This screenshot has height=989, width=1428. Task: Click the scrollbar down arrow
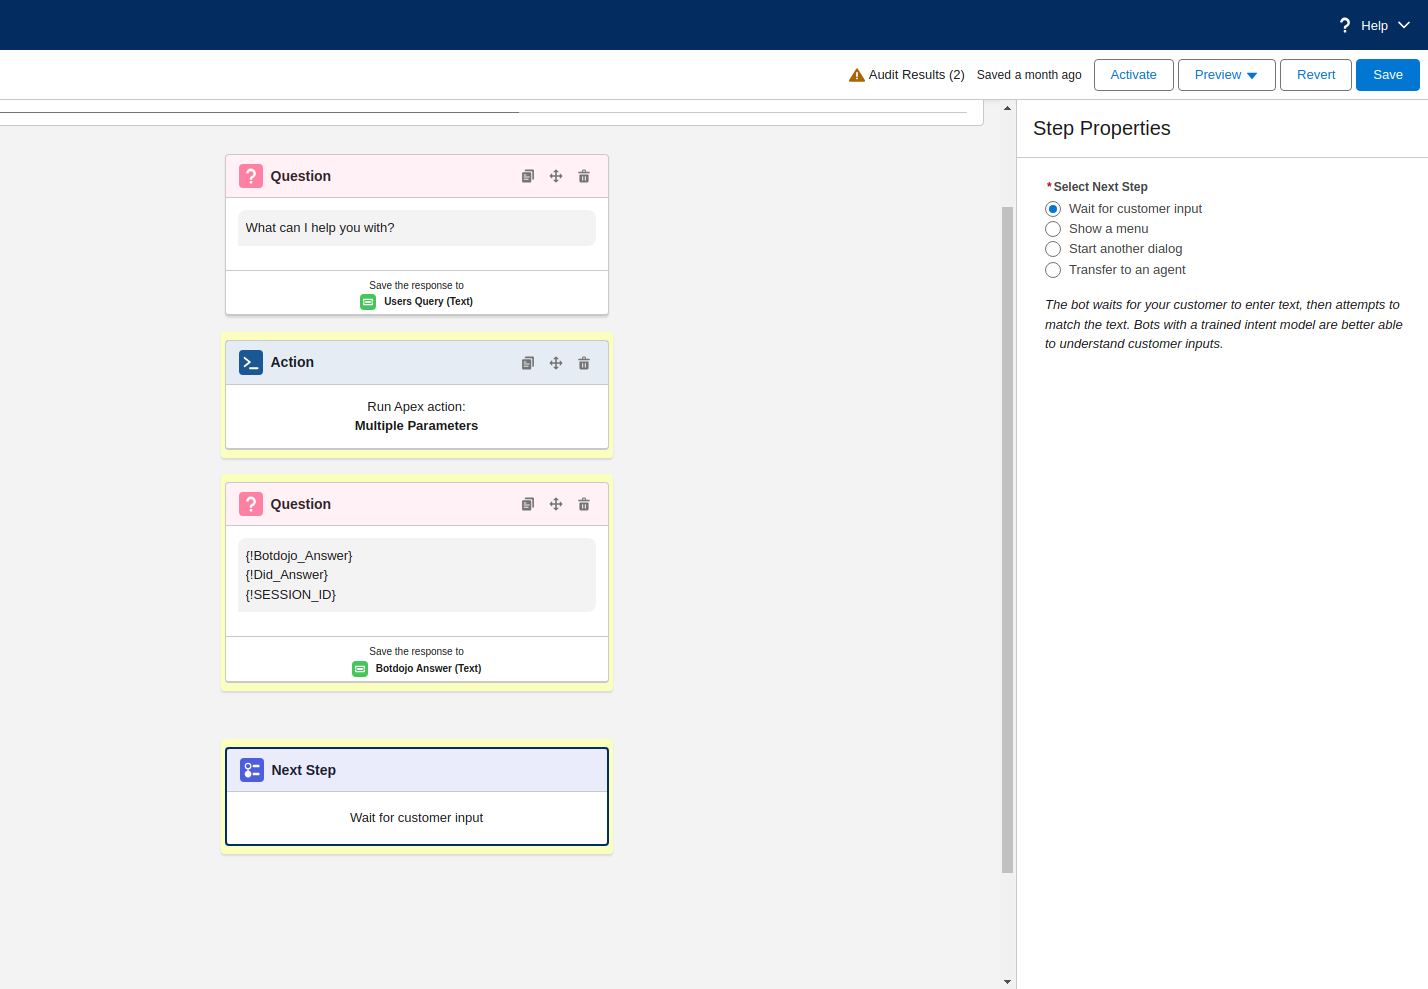pyautogui.click(x=1008, y=982)
